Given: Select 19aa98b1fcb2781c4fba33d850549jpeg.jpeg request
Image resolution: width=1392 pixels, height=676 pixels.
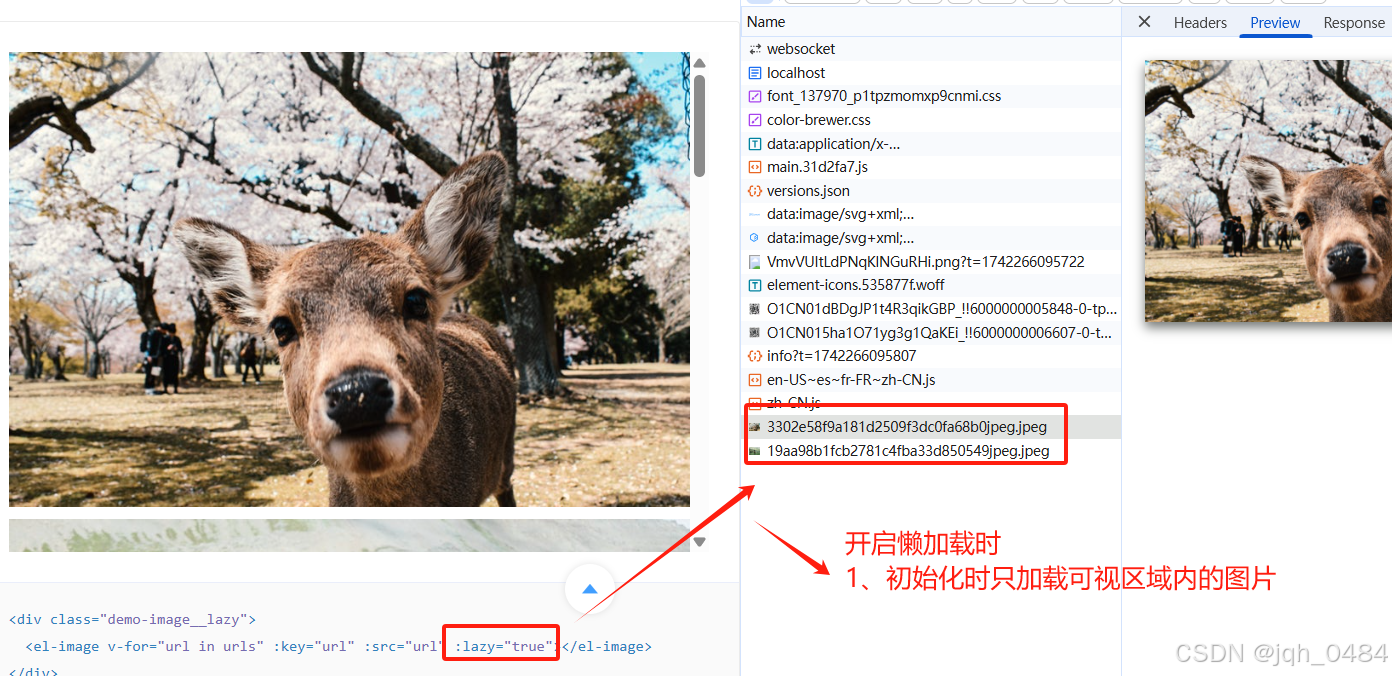Looking at the screenshot, I should tap(931, 451).
